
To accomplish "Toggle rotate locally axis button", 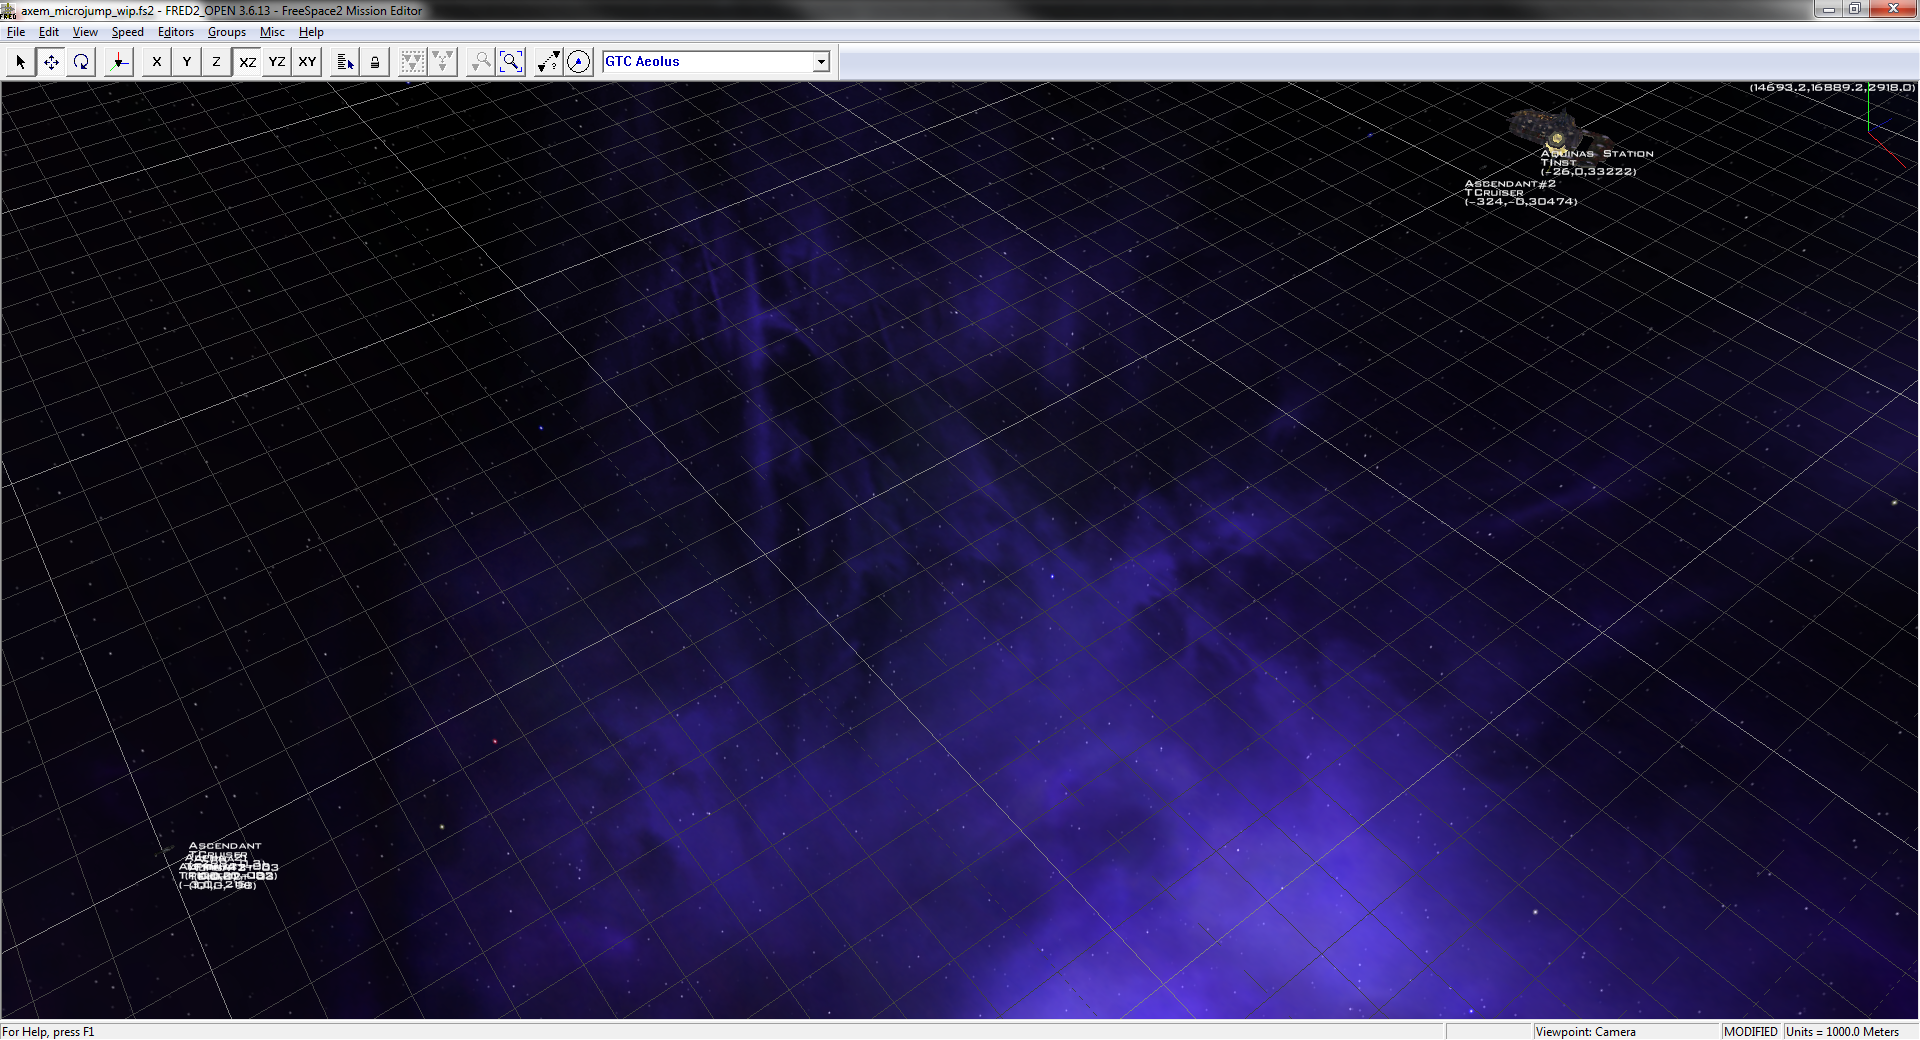I will [x=119, y=62].
